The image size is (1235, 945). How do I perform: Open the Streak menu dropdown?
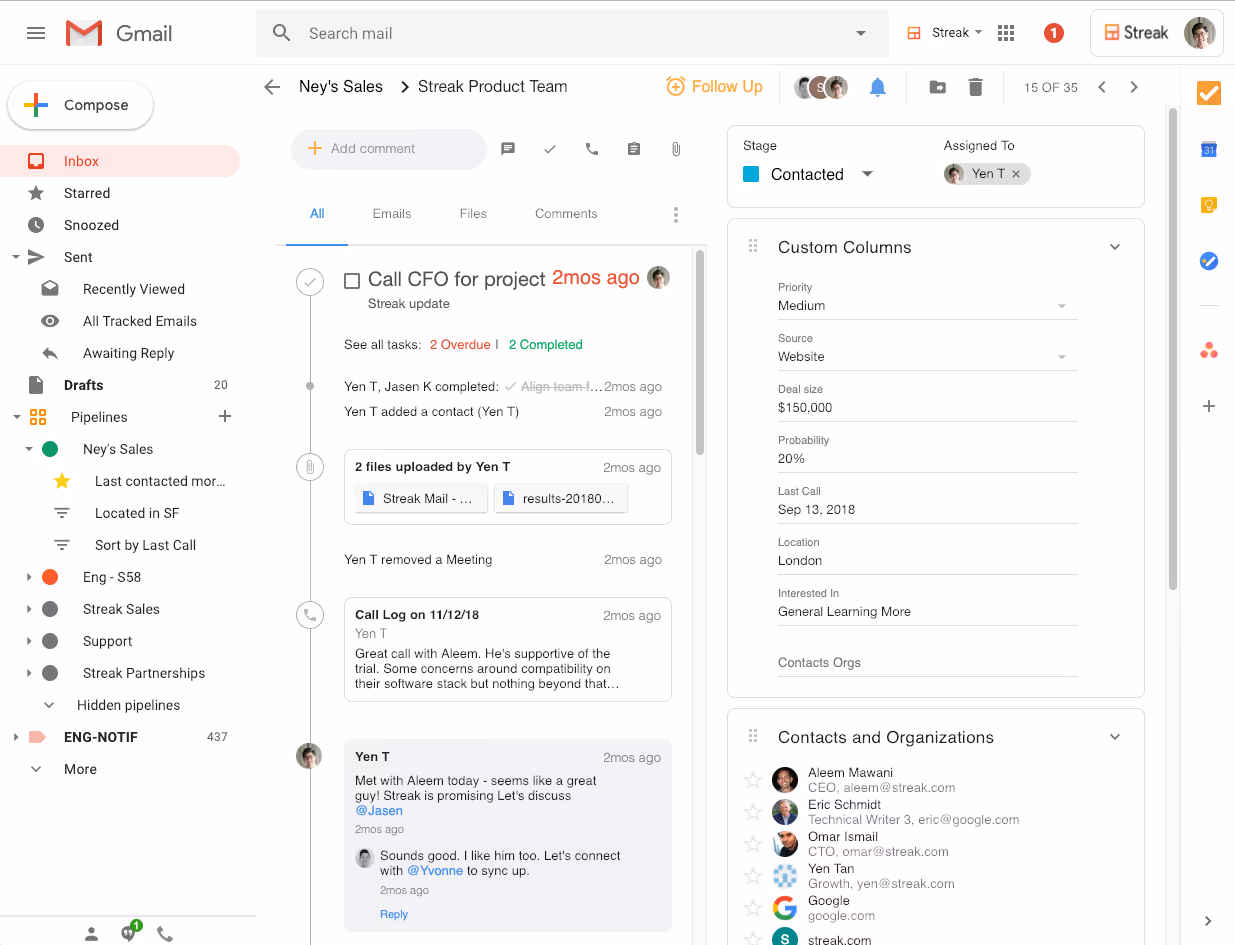(x=945, y=33)
